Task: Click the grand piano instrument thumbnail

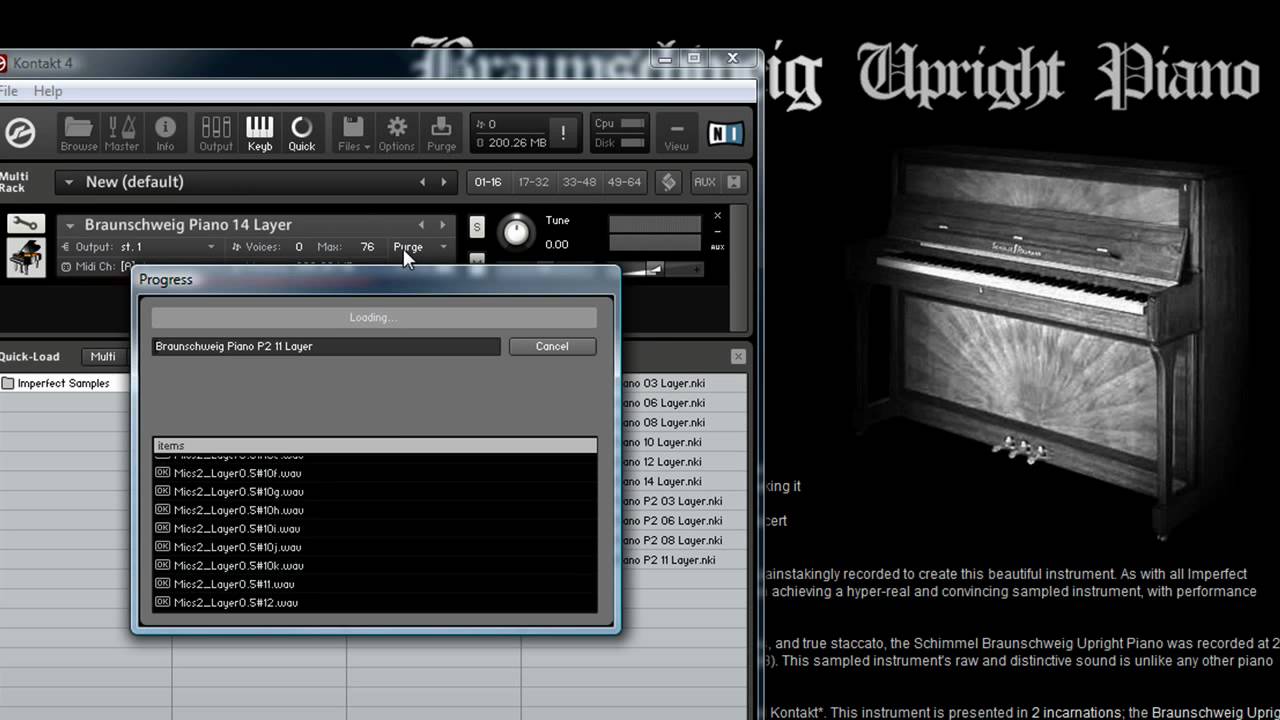Action: 26,257
